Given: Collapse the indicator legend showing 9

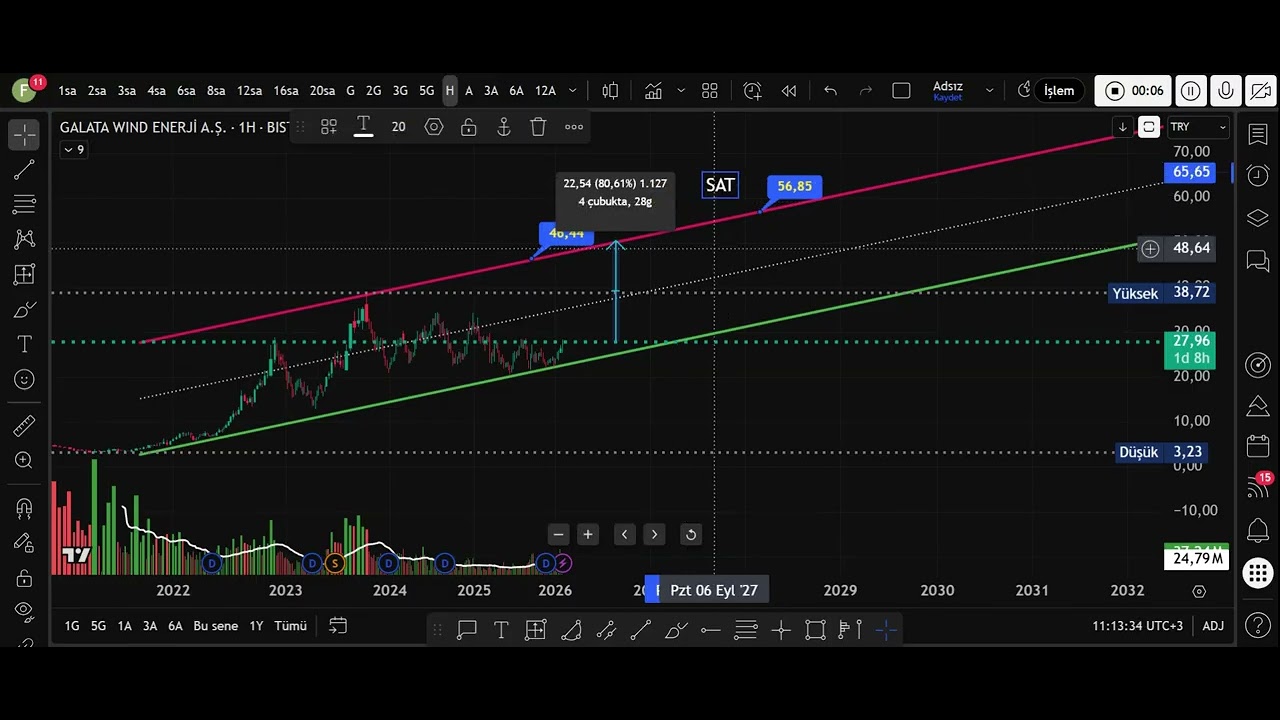Looking at the screenshot, I should tap(74, 150).
